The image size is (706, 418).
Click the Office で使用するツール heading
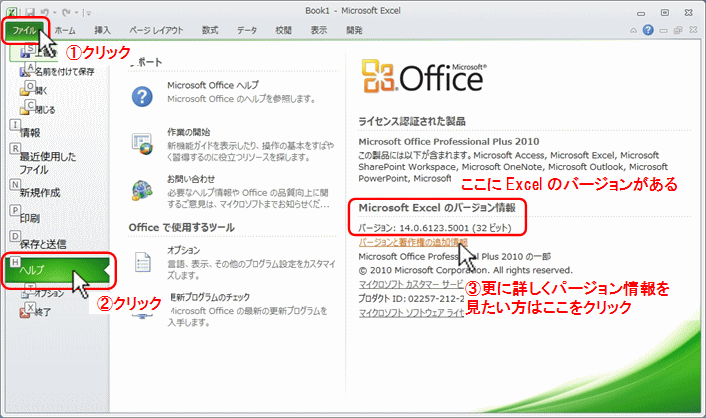[x=181, y=227]
